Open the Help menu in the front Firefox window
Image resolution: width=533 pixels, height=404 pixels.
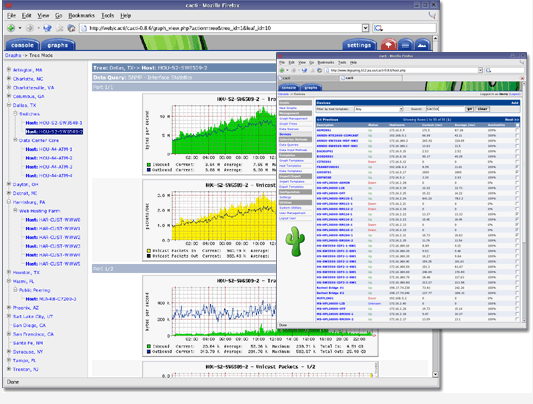354,63
